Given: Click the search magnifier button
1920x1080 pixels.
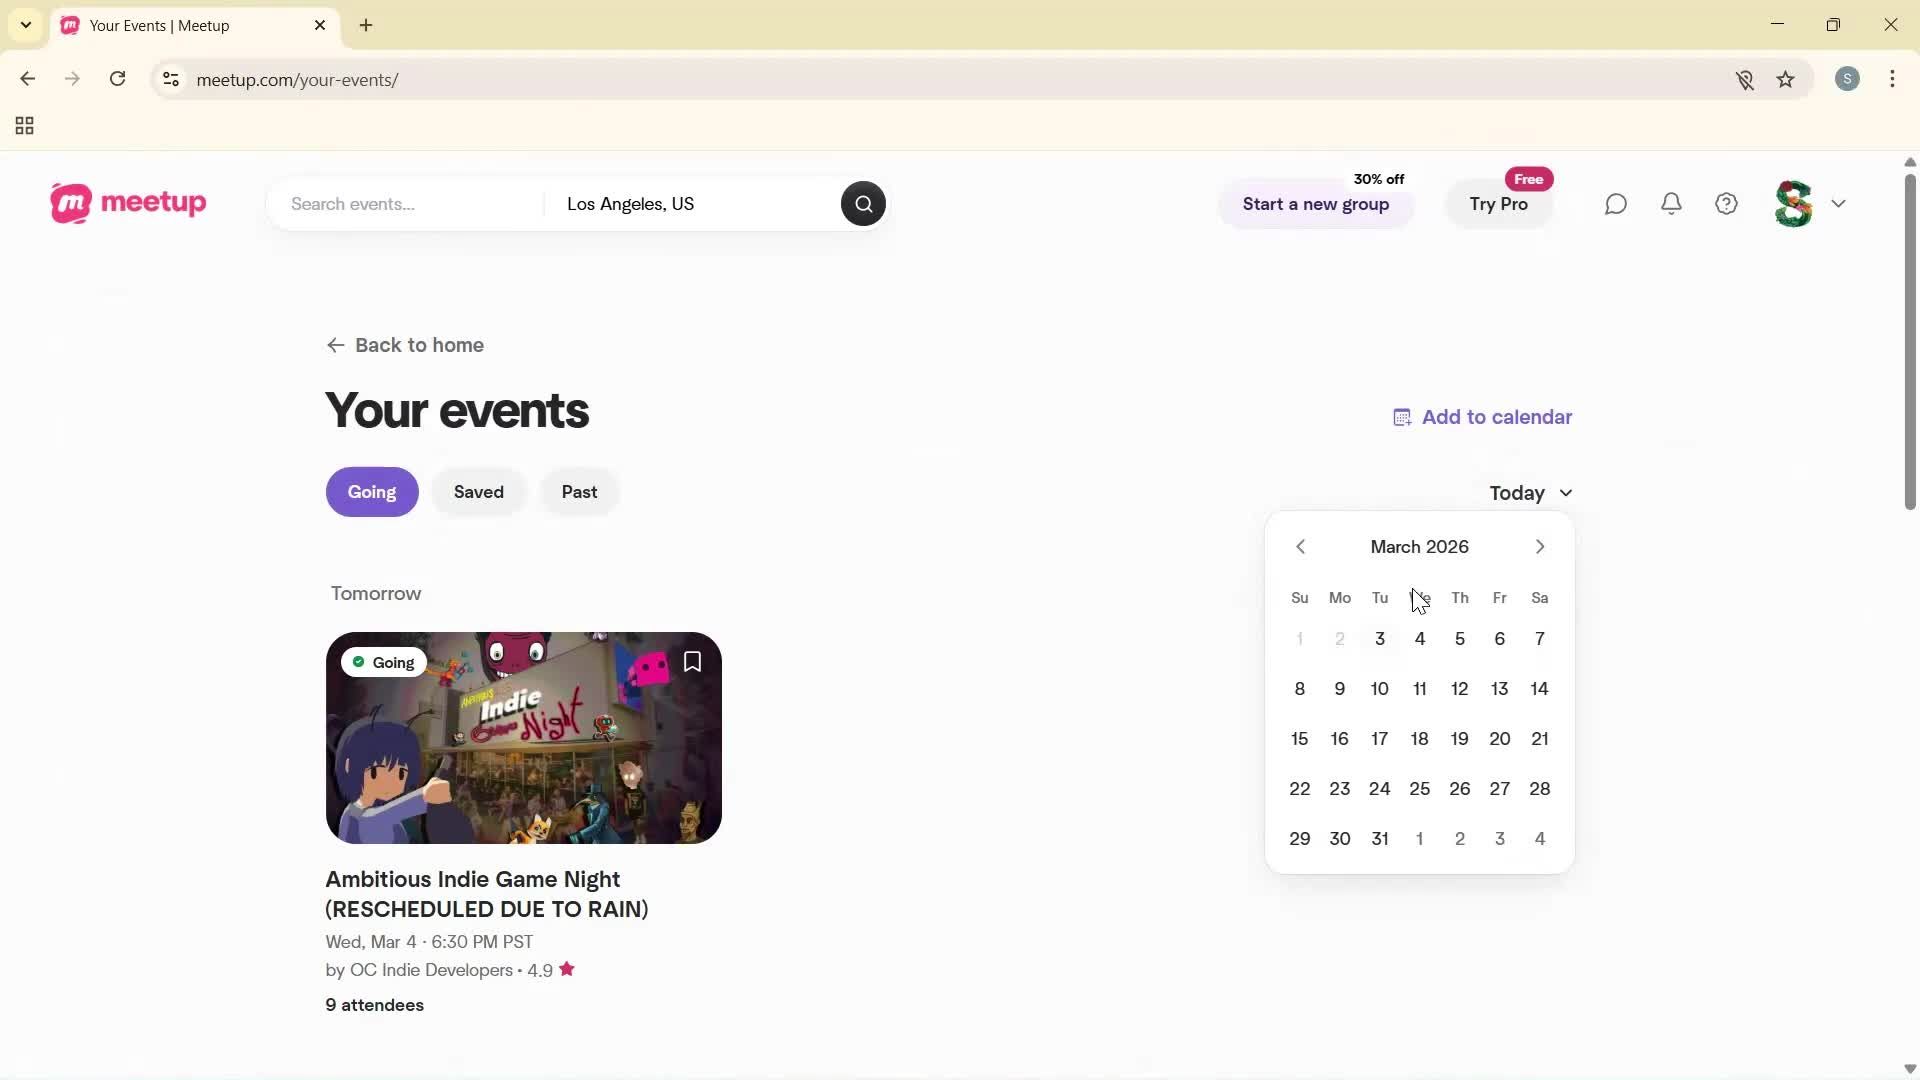Looking at the screenshot, I should coord(862,203).
